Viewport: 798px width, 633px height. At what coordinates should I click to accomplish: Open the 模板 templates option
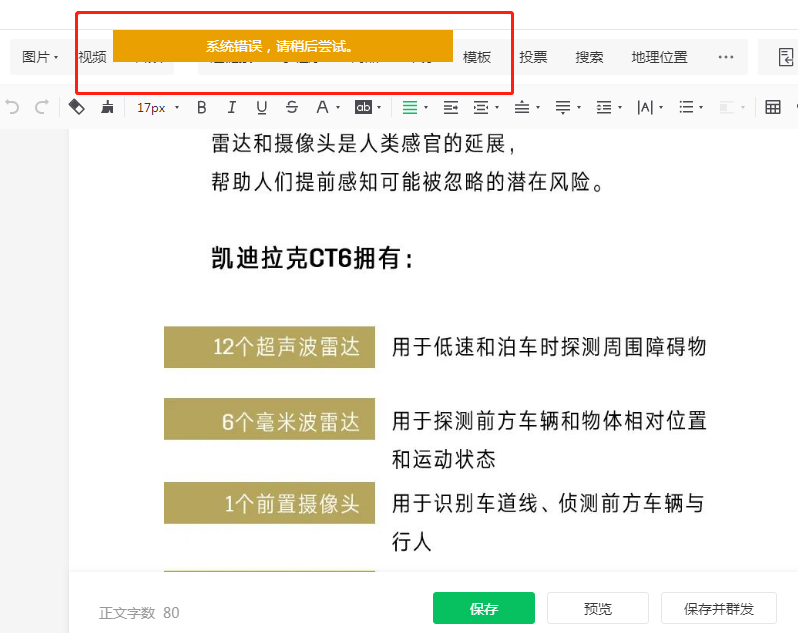pos(477,57)
